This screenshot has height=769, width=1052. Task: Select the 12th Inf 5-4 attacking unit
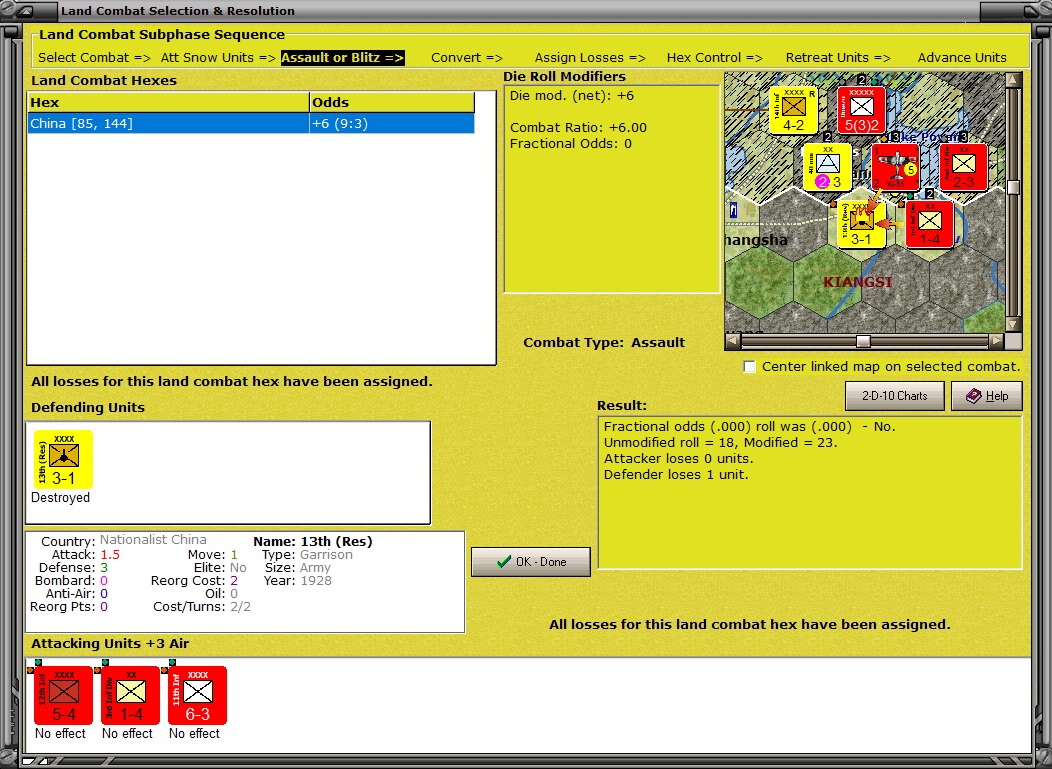[x=64, y=695]
